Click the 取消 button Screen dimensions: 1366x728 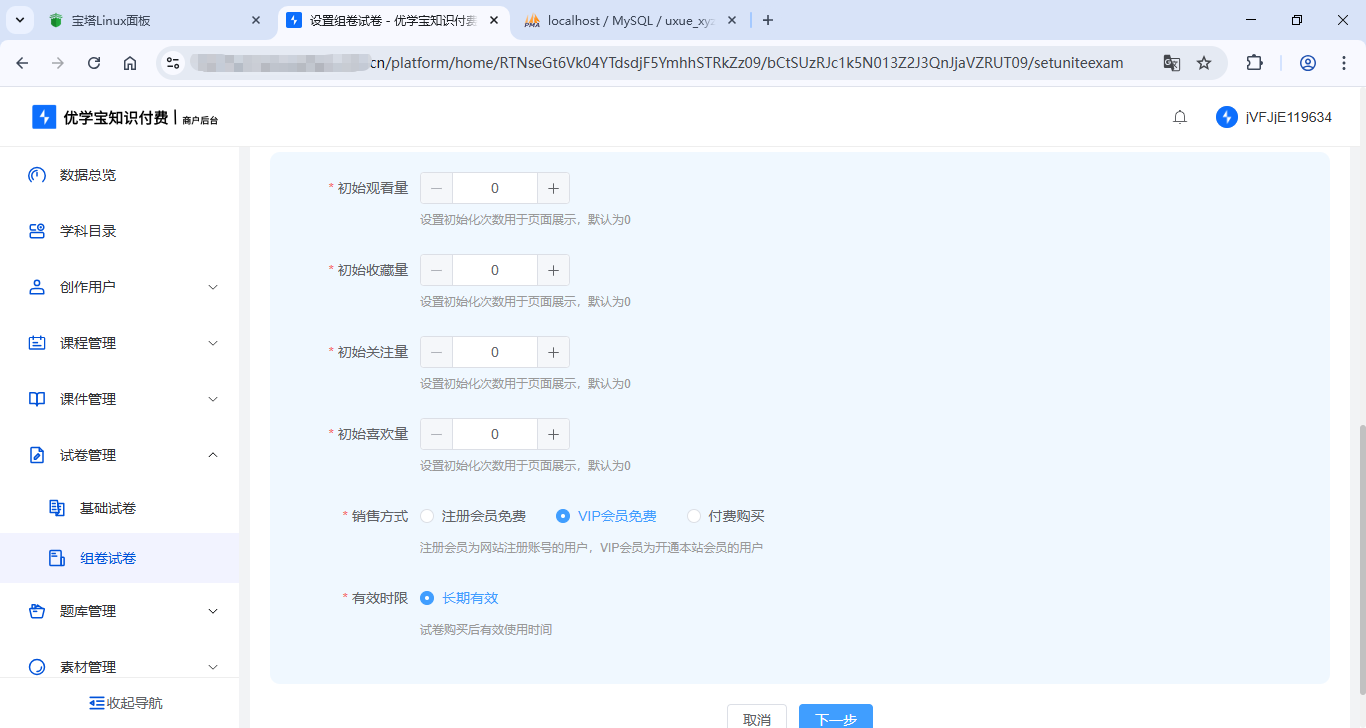pos(757,719)
